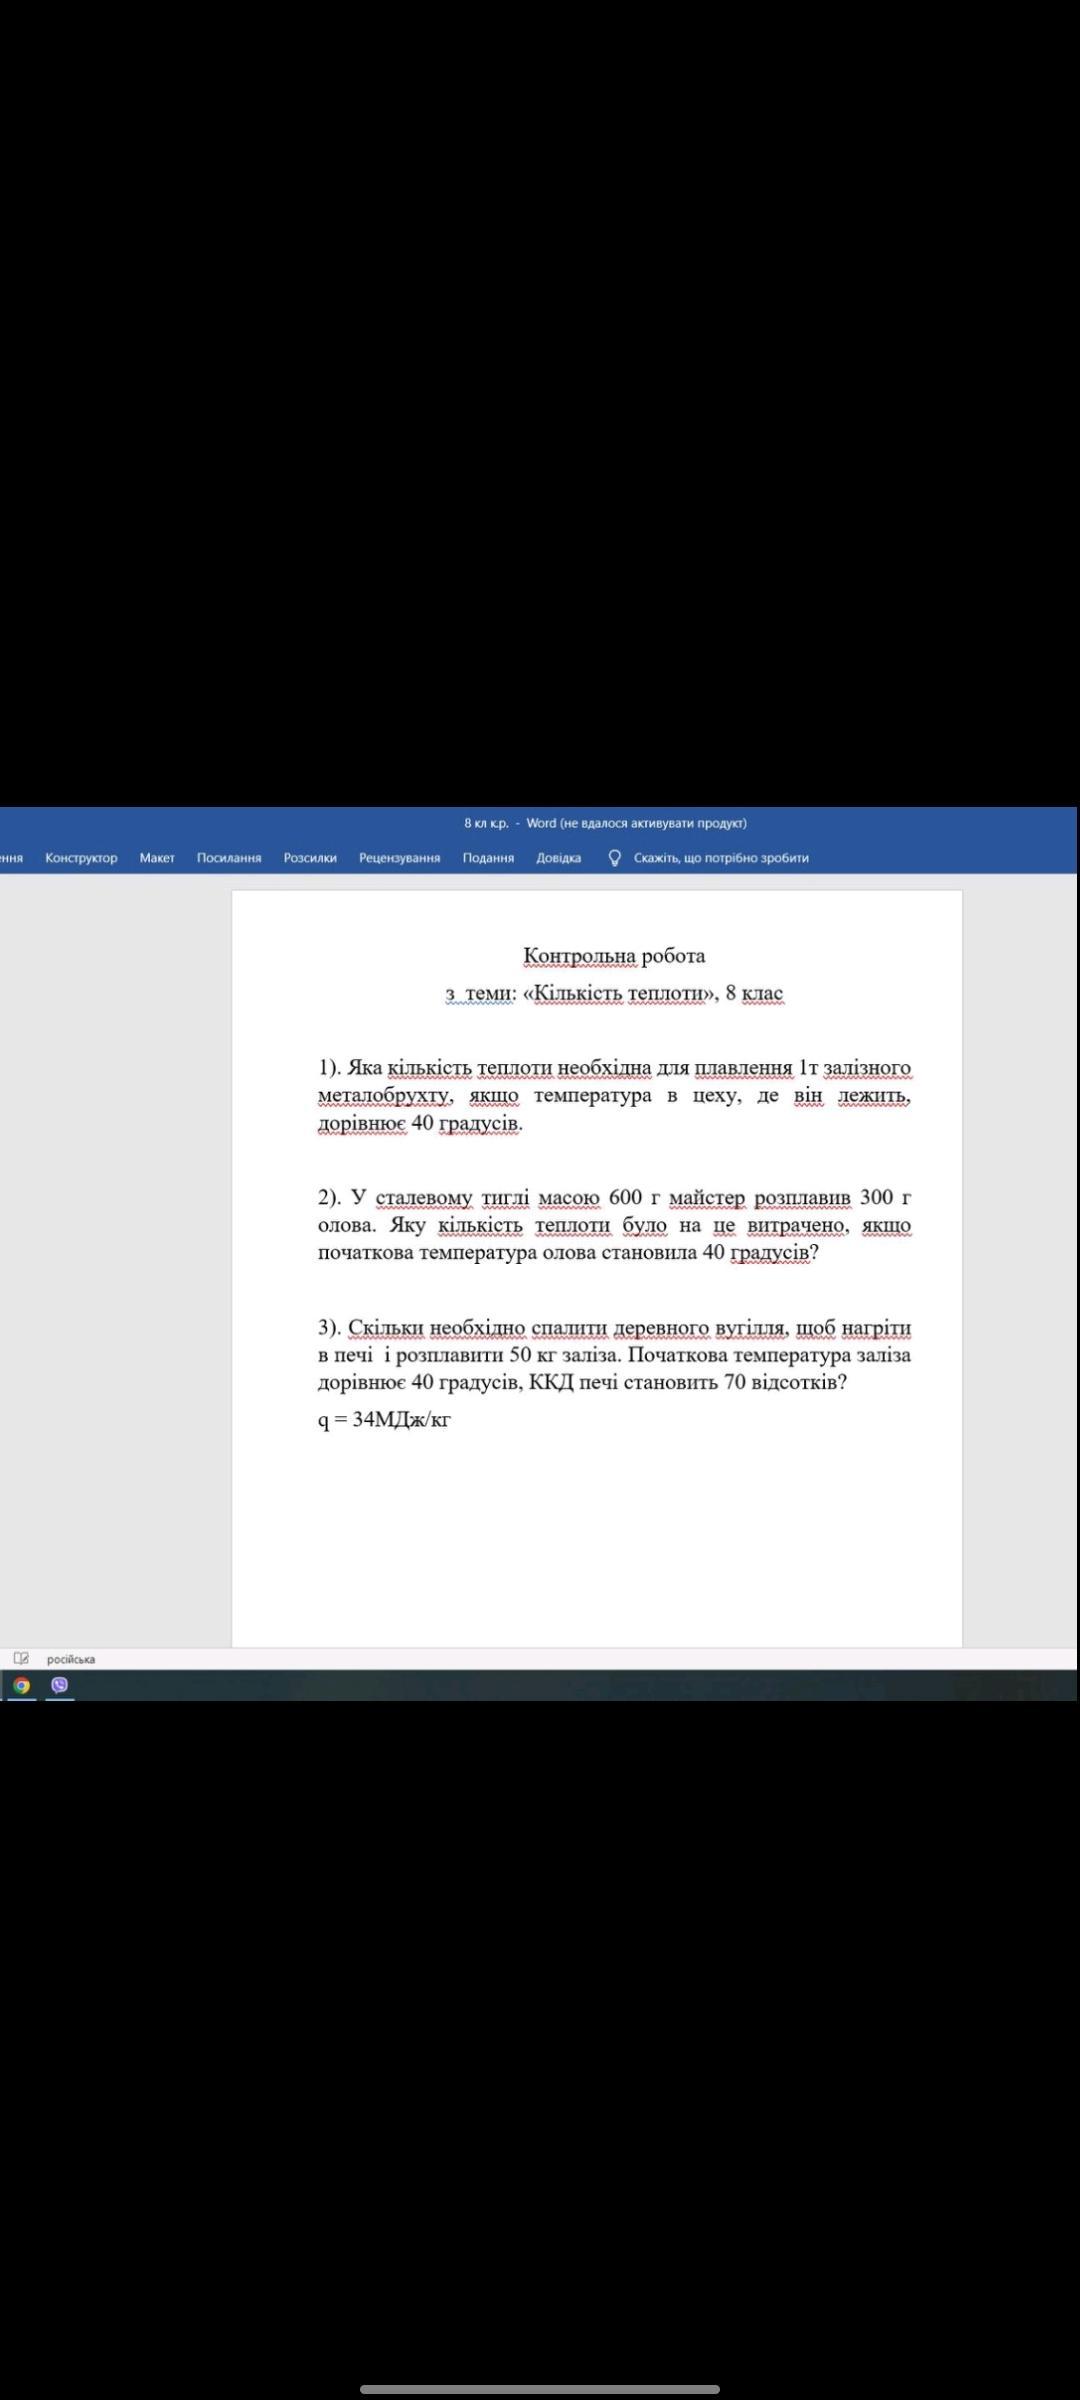This screenshot has height=2400, width=1080.
Task: Click the lightbulb Tell Me icon
Action: tap(615, 858)
